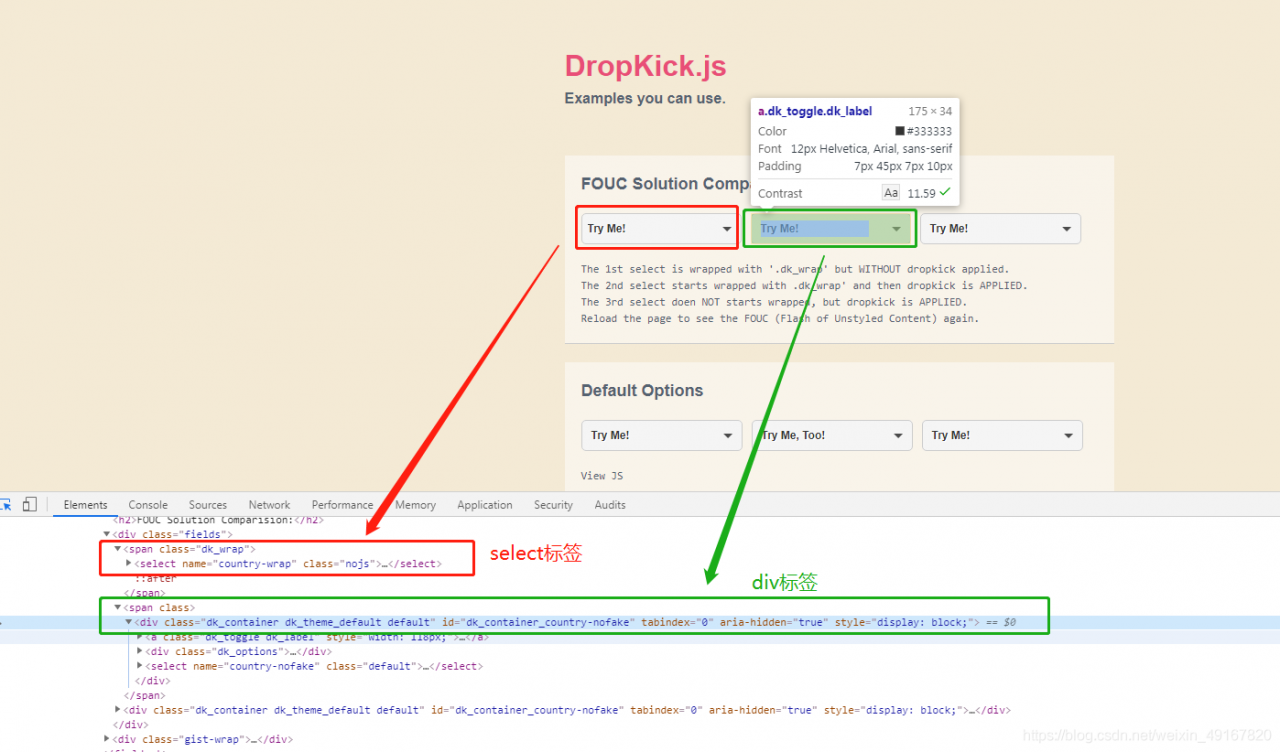
Task: Switch to the Network tab
Action: [x=269, y=505]
